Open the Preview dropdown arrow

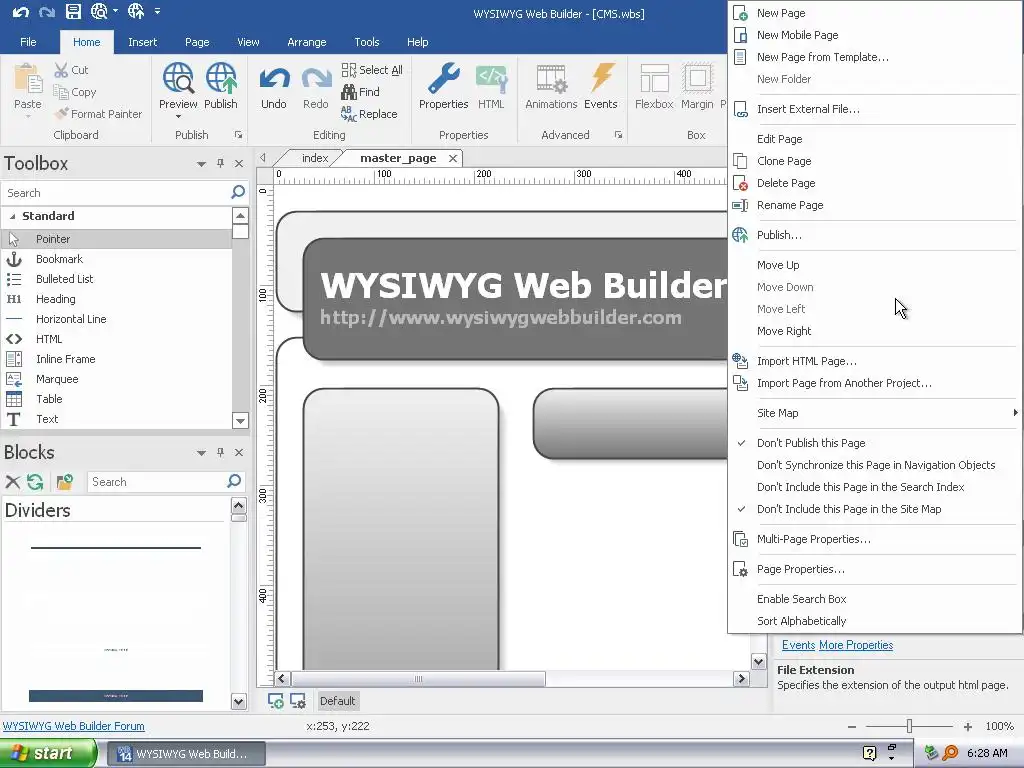point(178,118)
